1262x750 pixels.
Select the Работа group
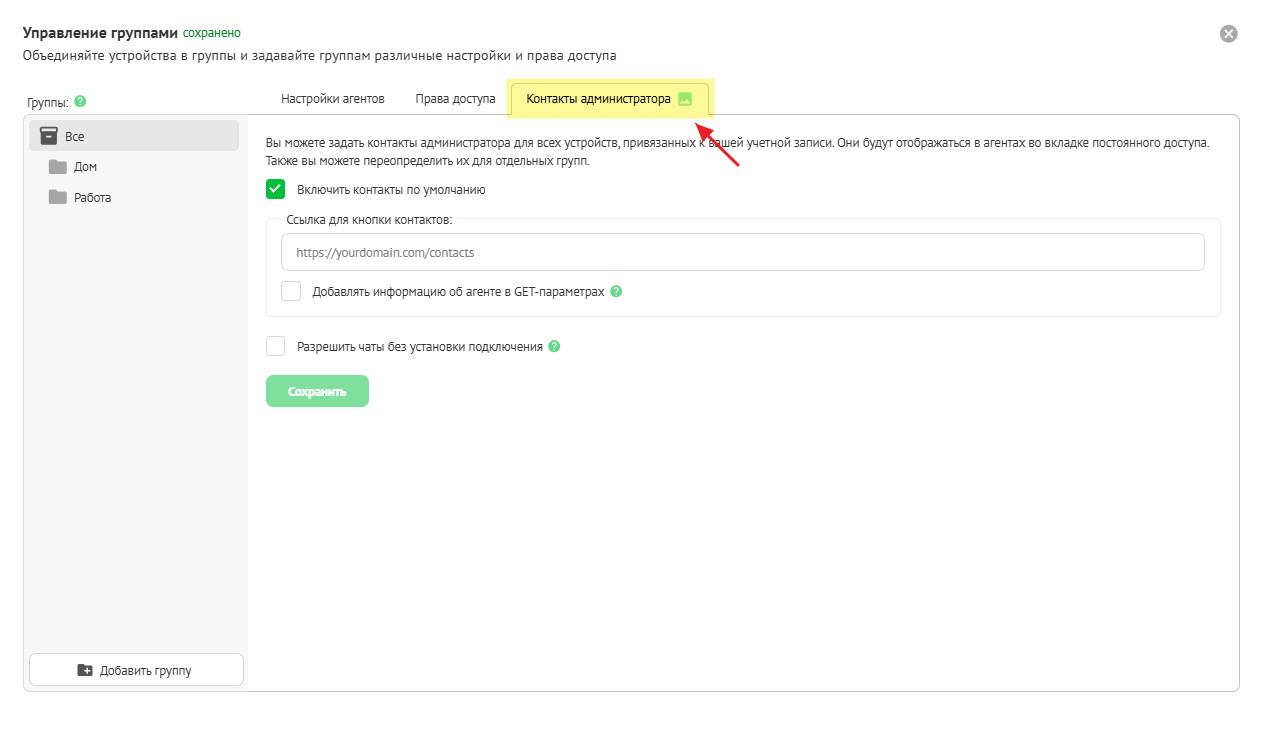point(92,198)
